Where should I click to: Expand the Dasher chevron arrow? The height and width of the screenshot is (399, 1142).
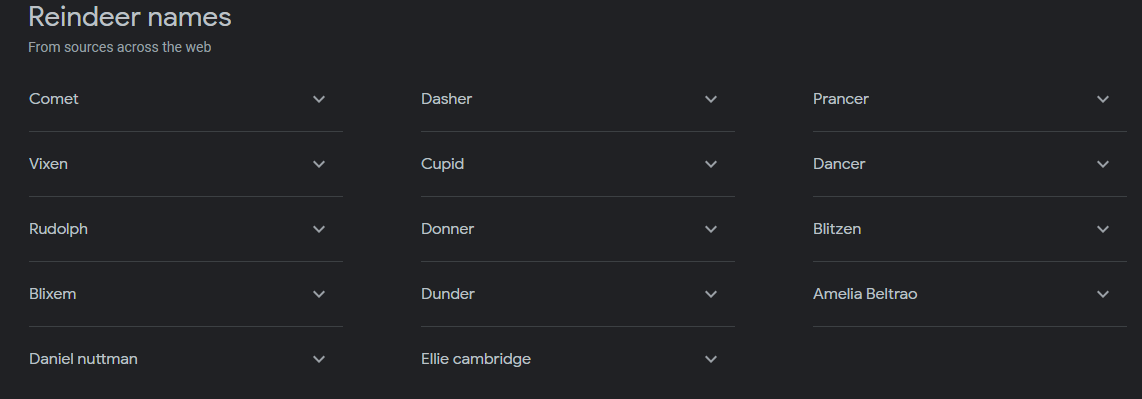coord(711,99)
